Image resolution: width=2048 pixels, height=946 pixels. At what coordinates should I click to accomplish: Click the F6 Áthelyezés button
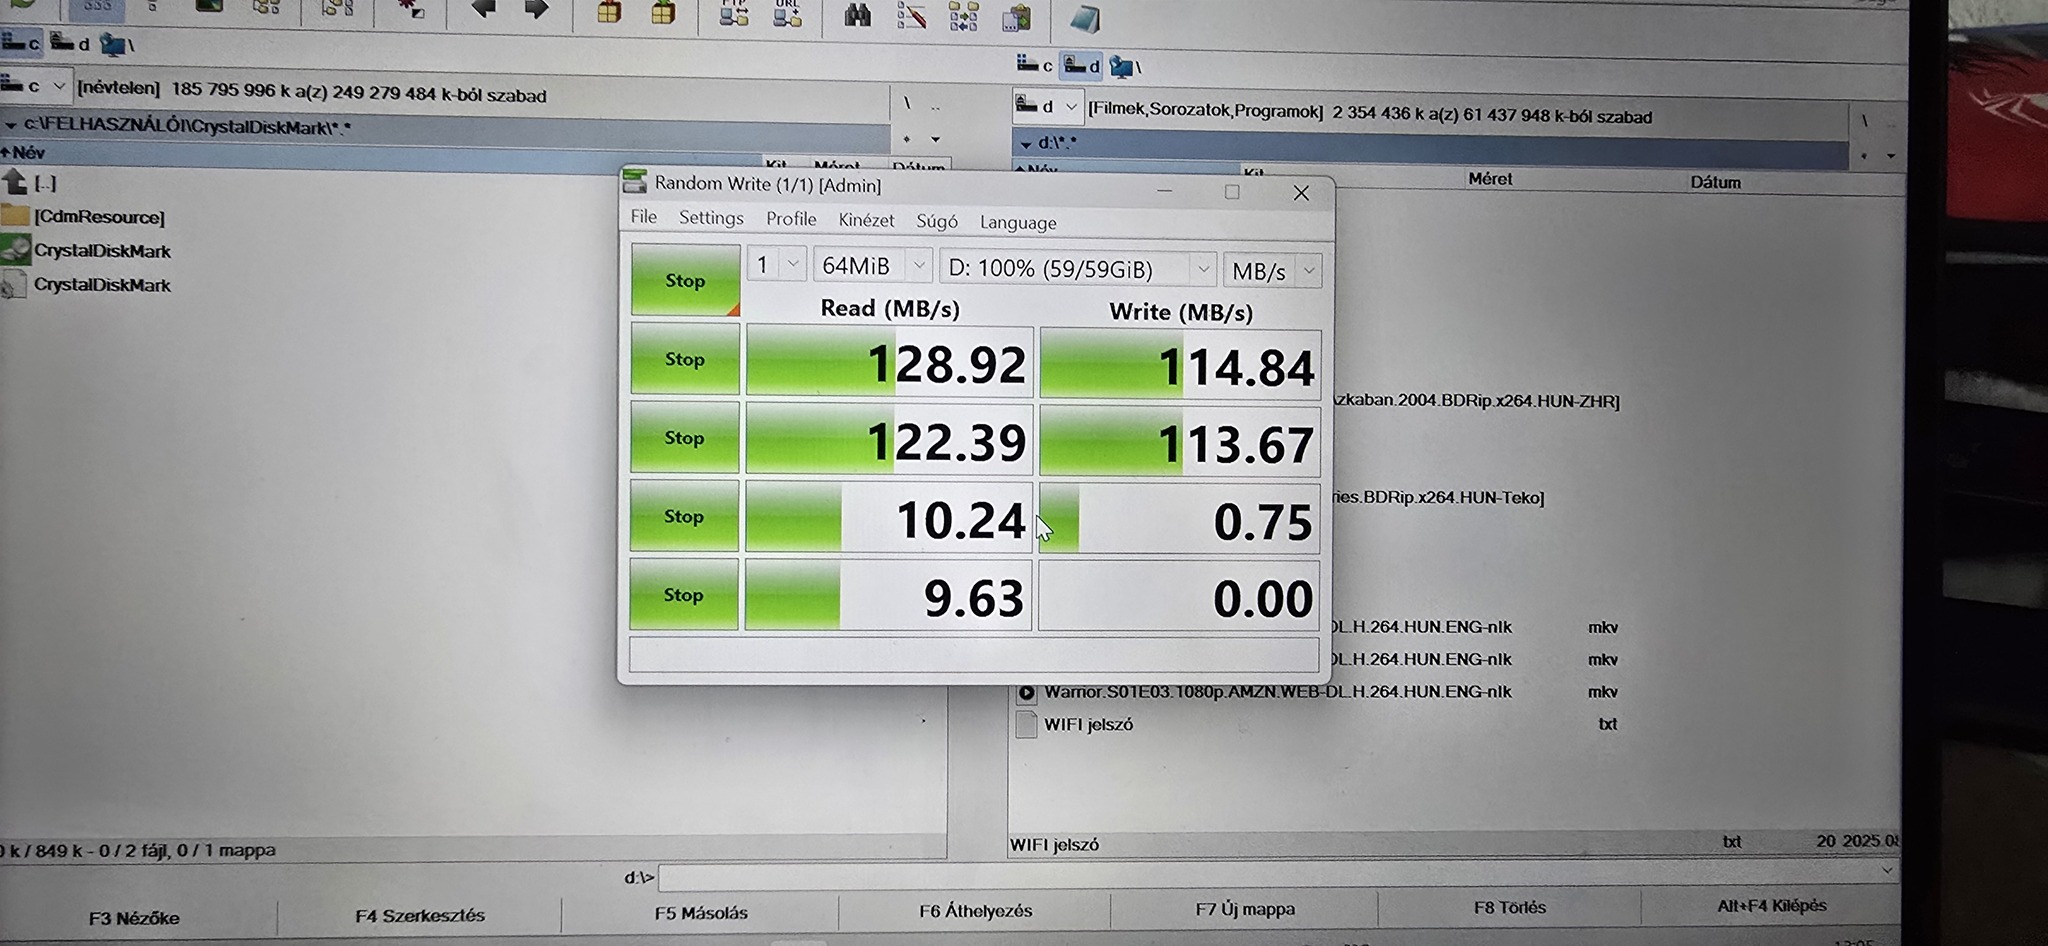click(976, 910)
